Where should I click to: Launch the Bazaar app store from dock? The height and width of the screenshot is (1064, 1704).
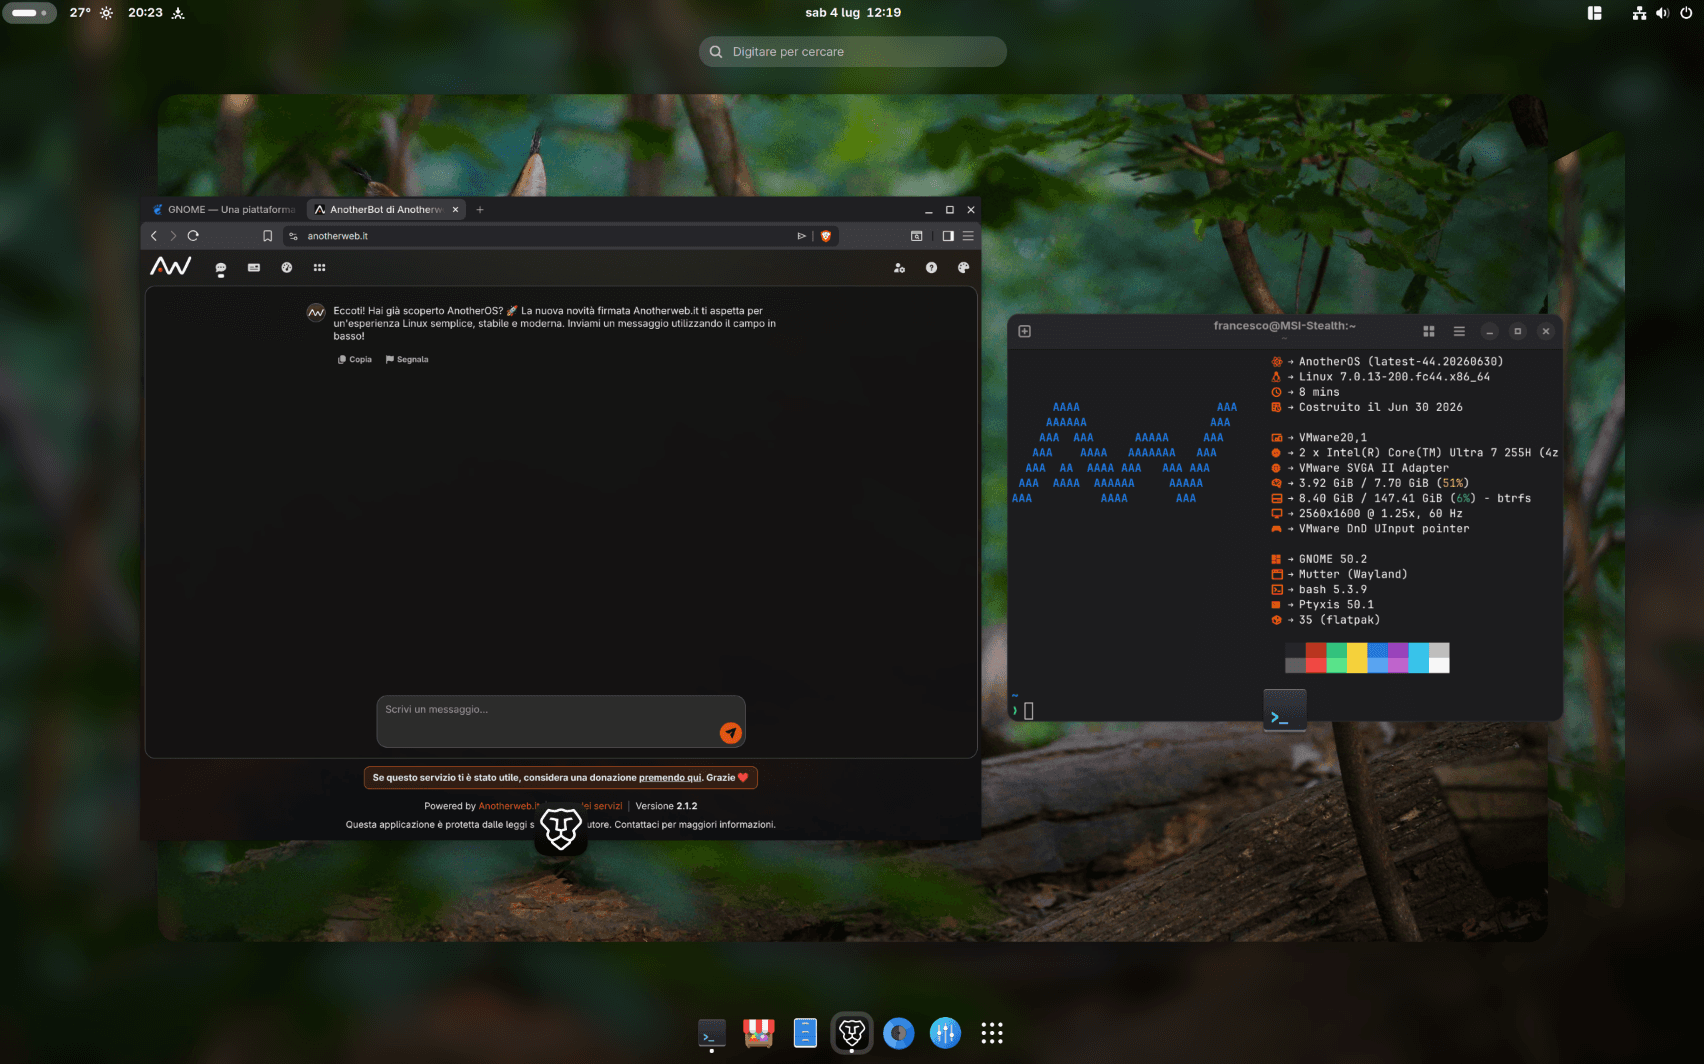pos(759,1033)
